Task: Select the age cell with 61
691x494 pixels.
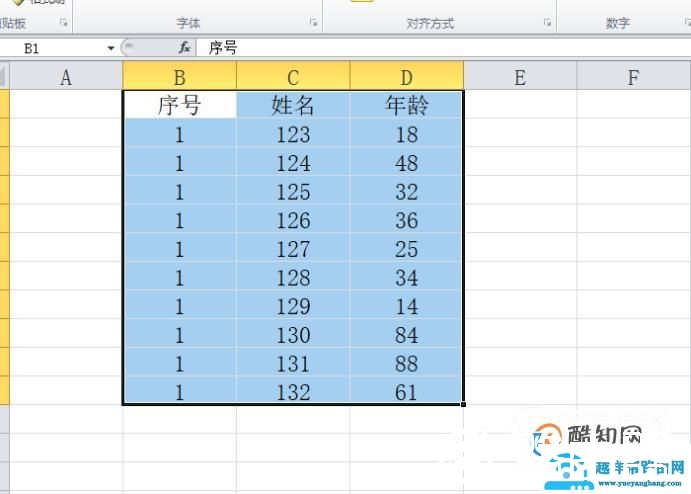Action: (406, 390)
